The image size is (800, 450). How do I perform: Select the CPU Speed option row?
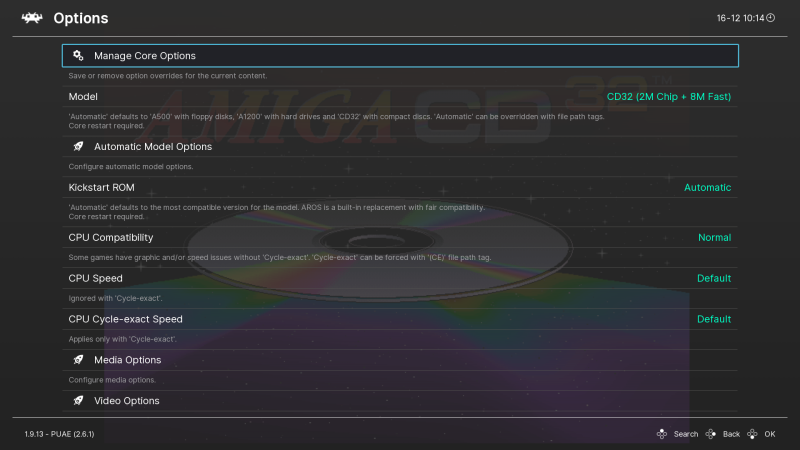[x=400, y=278]
